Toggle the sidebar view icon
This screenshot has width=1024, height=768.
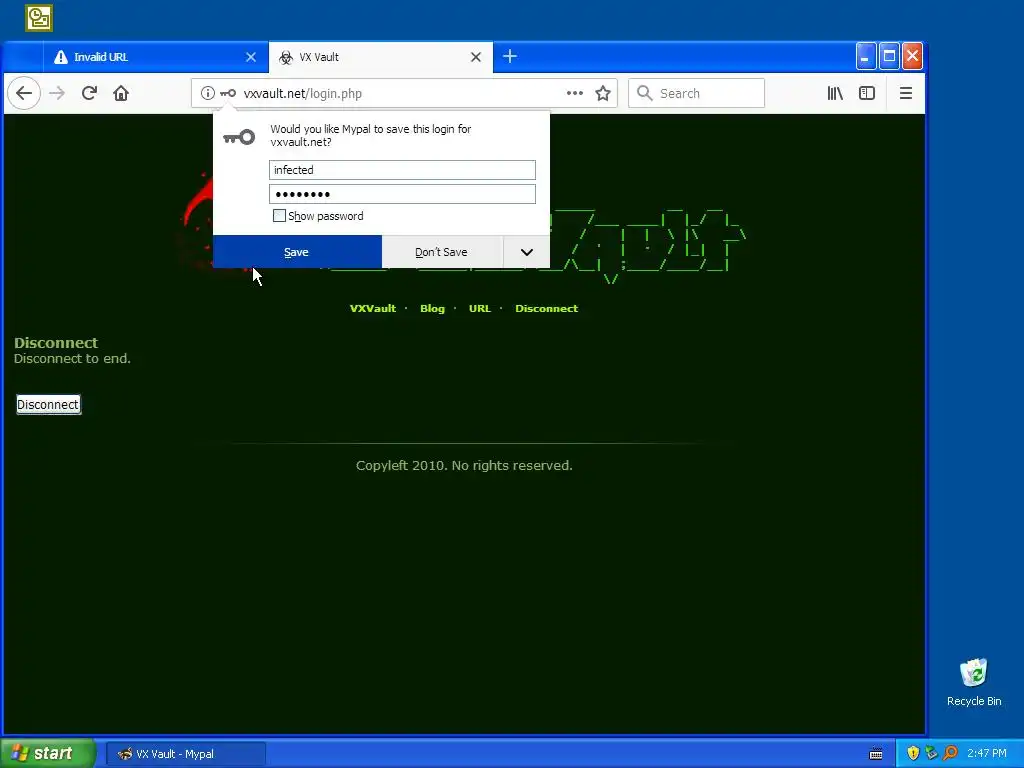867,93
